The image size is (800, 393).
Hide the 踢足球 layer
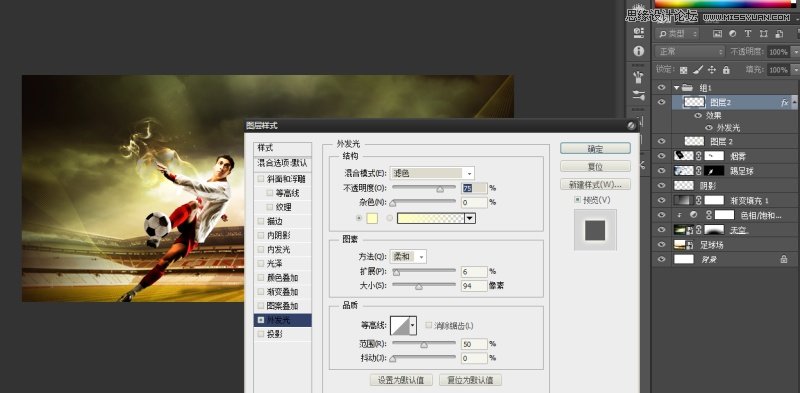pos(662,170)
